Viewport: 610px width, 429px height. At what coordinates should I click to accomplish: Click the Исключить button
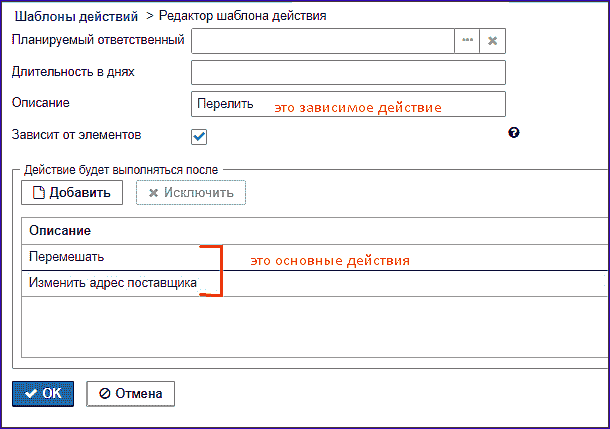pyautogui.click(x=191, y=193)
